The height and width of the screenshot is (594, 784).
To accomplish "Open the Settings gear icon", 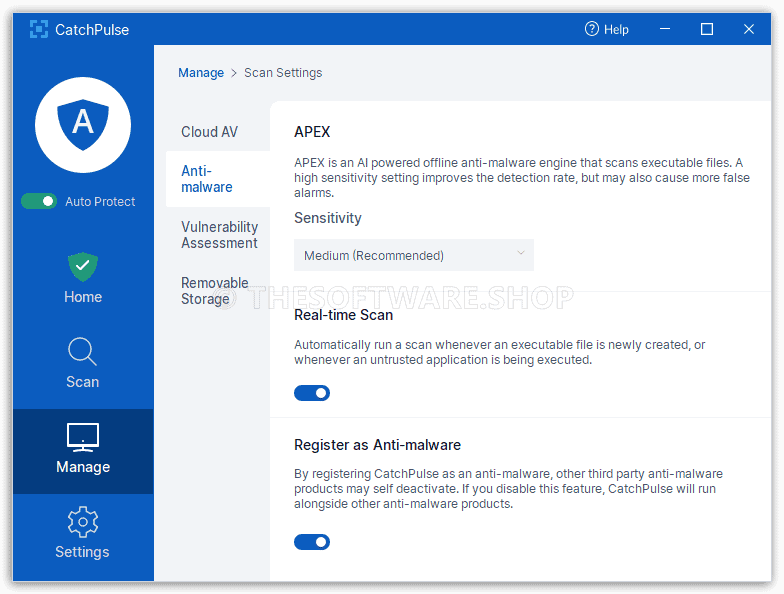I will 83,522.
